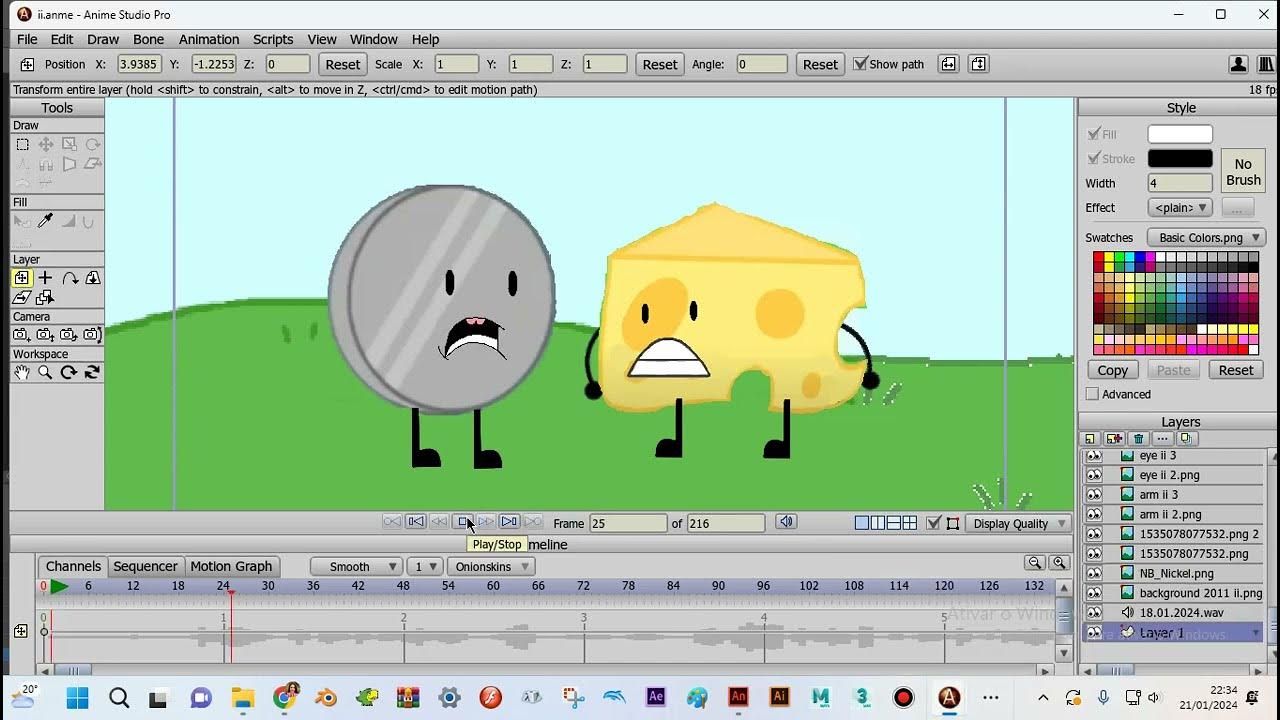
Task: Toggle the Stroke checkbox
Action: coord(1094,158)
